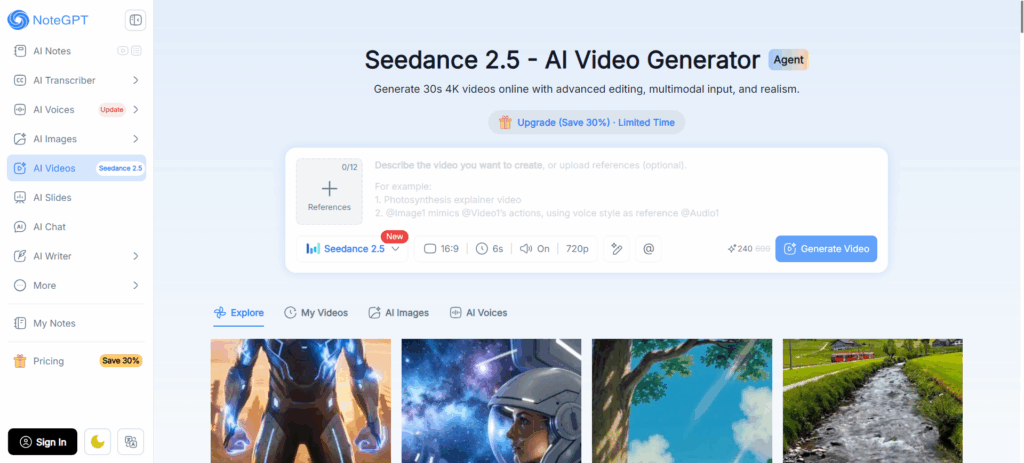Image resolution: width=1024 pixels, height=463 pixels.
Task: Click the @ mention icon
Action: coord(648,249)
